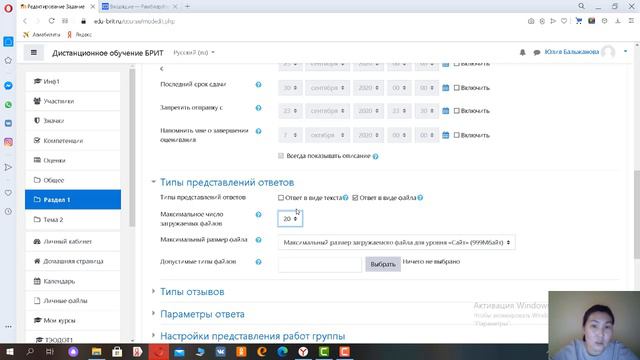Screen dimensions: 640x360
Task: Reload the page button
Action: (51, 21)
